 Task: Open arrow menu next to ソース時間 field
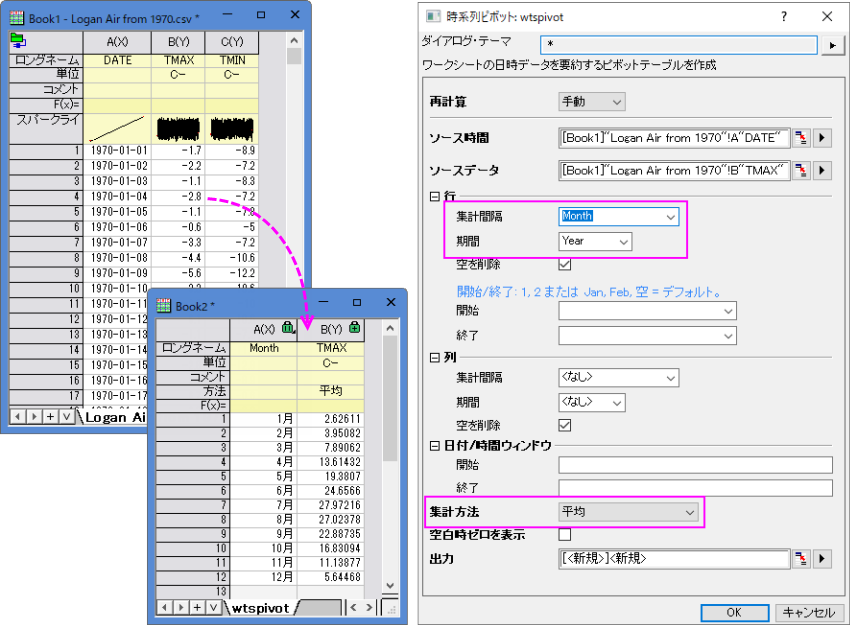pyautogui.click(x=822, y=138)
